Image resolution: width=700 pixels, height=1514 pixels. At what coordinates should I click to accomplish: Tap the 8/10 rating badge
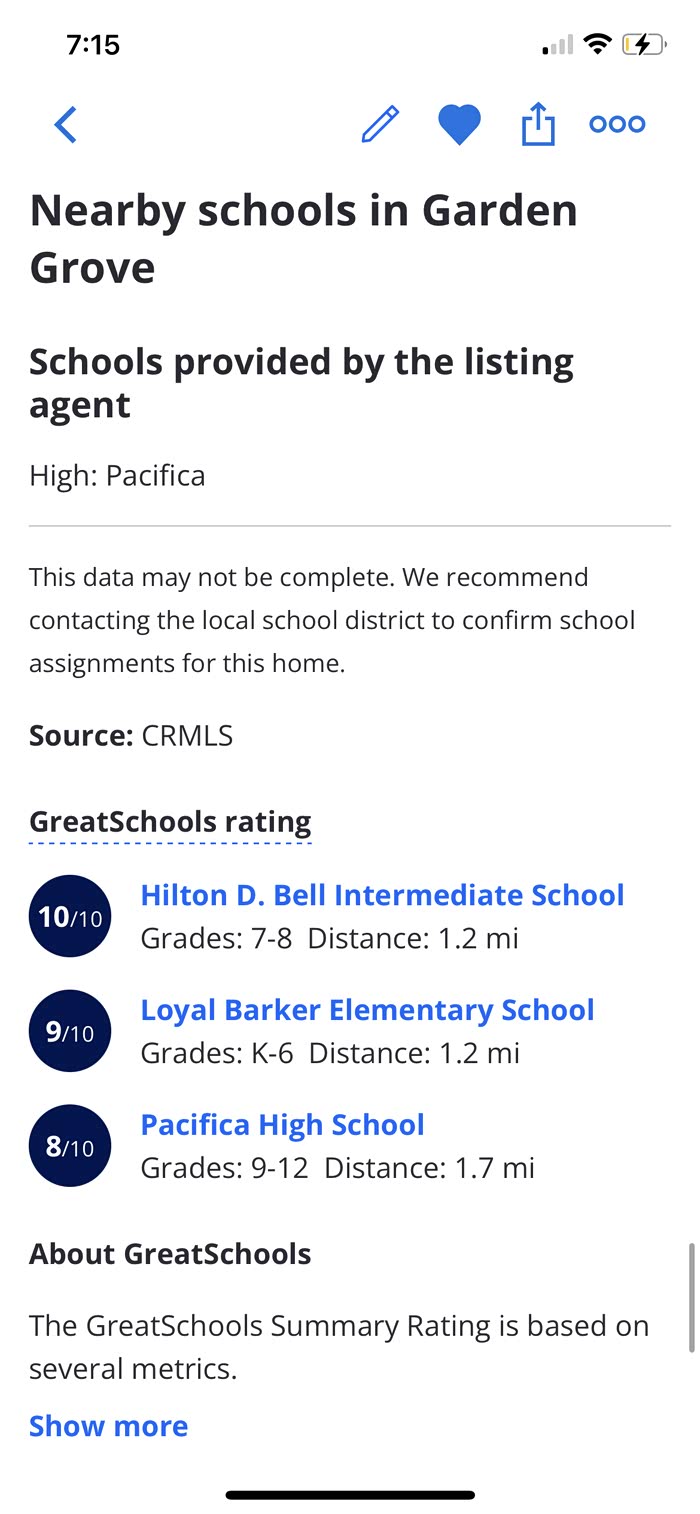pos(70,1146)
